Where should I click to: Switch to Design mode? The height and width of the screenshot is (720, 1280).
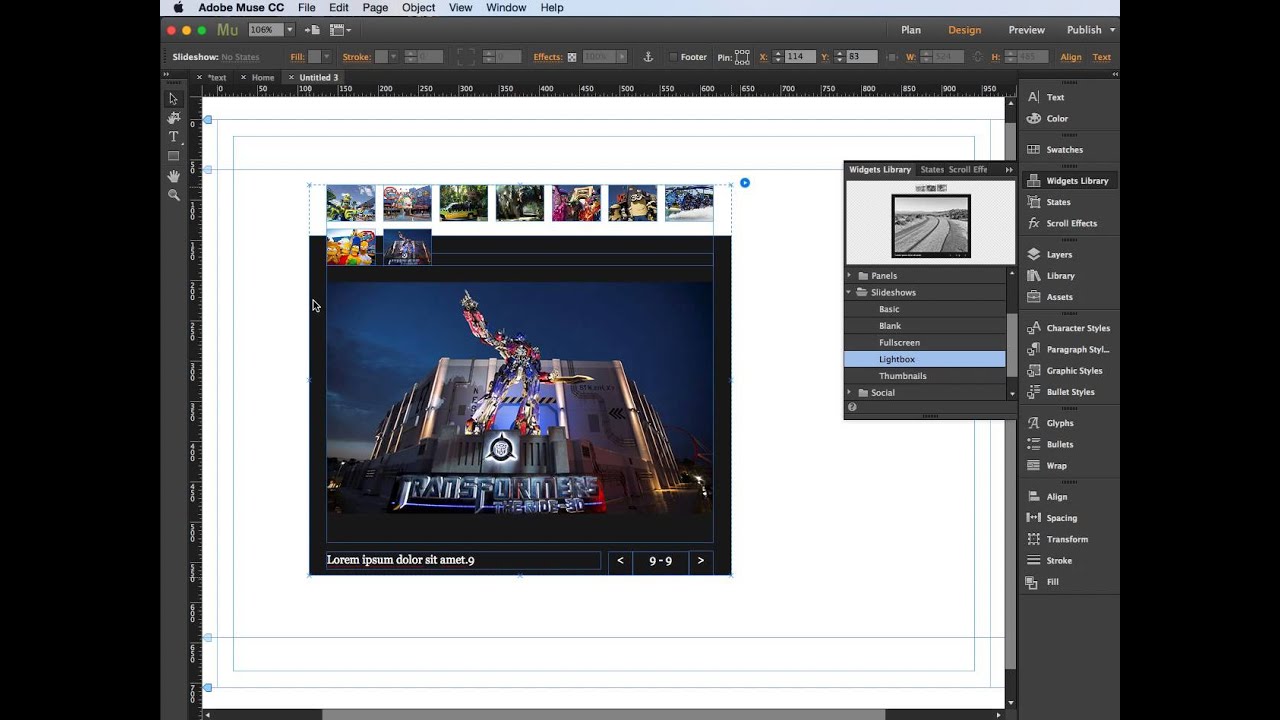point(965,30)
